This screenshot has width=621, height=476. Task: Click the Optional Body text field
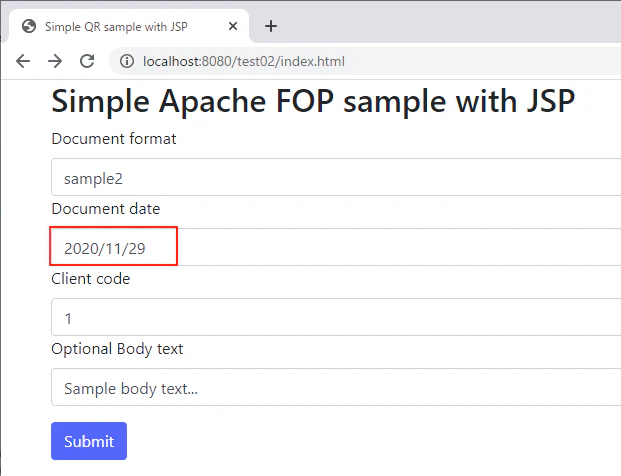[336, 387]
